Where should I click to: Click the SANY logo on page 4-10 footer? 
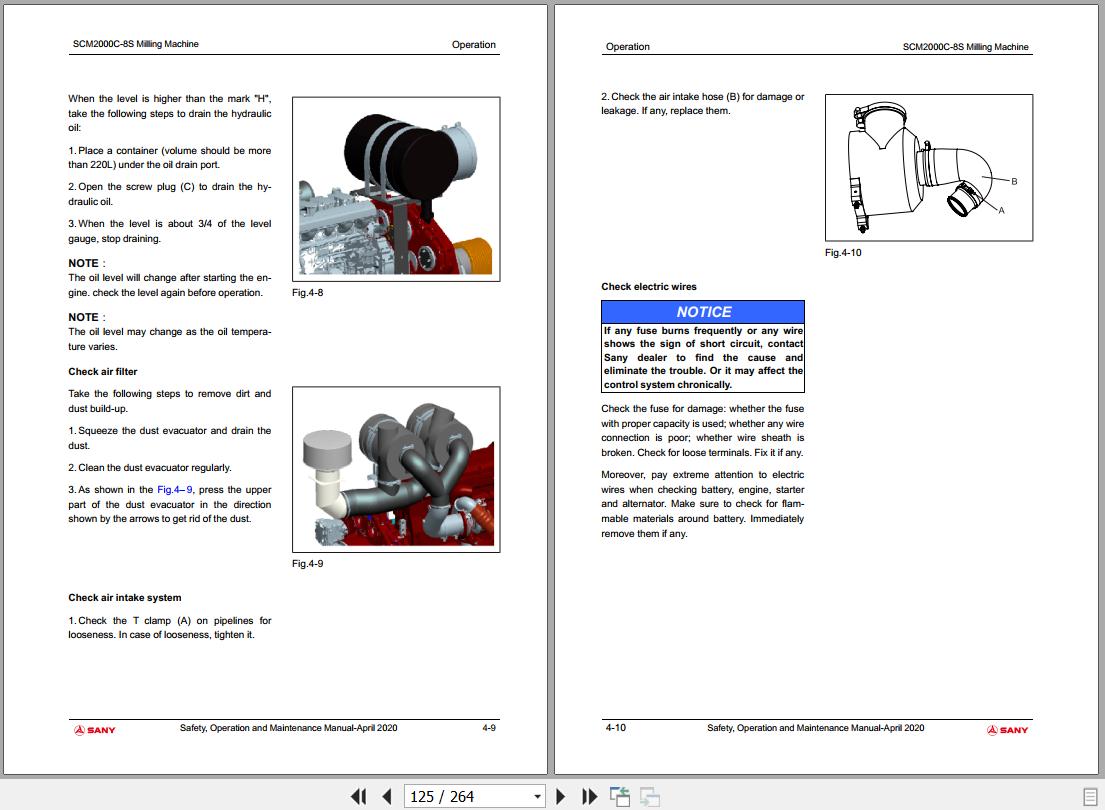tap(1007, 729)
